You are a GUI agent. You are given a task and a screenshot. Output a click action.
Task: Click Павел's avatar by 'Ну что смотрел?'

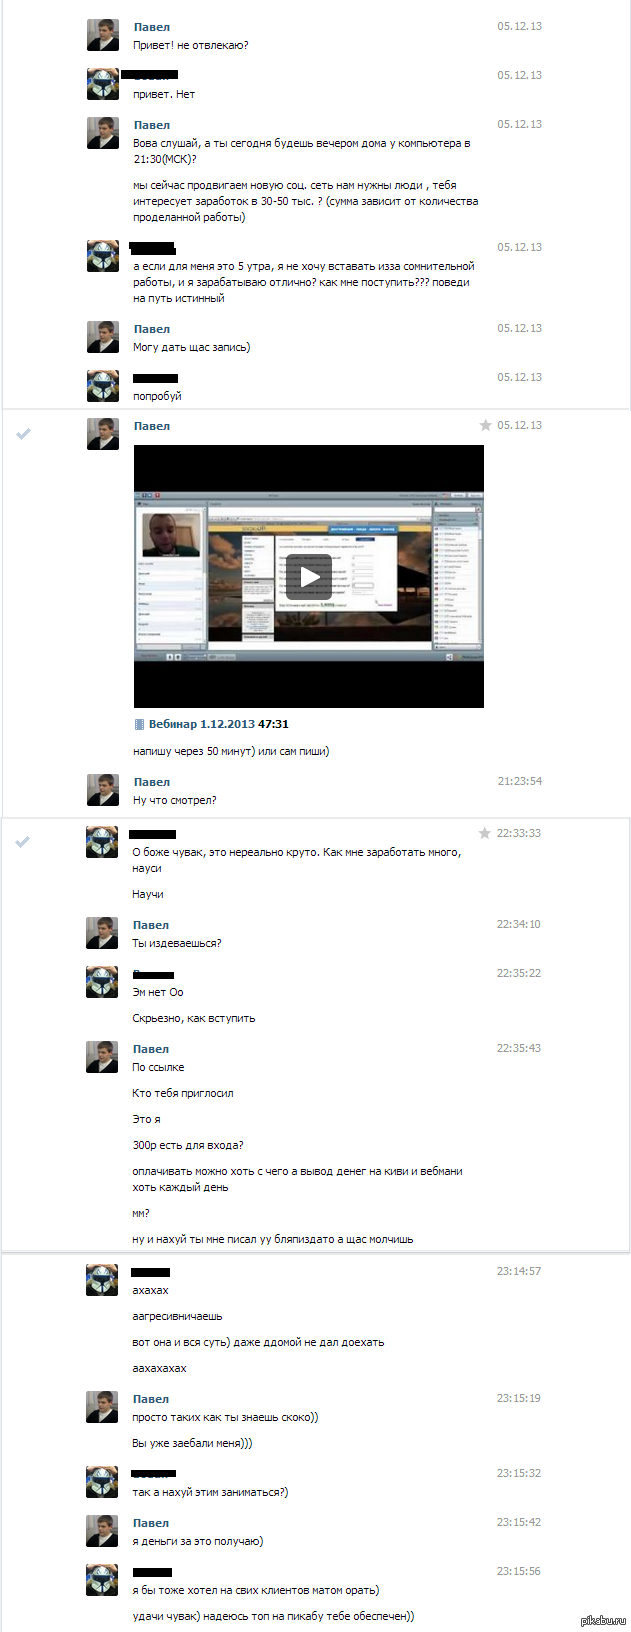coord(103,790)
